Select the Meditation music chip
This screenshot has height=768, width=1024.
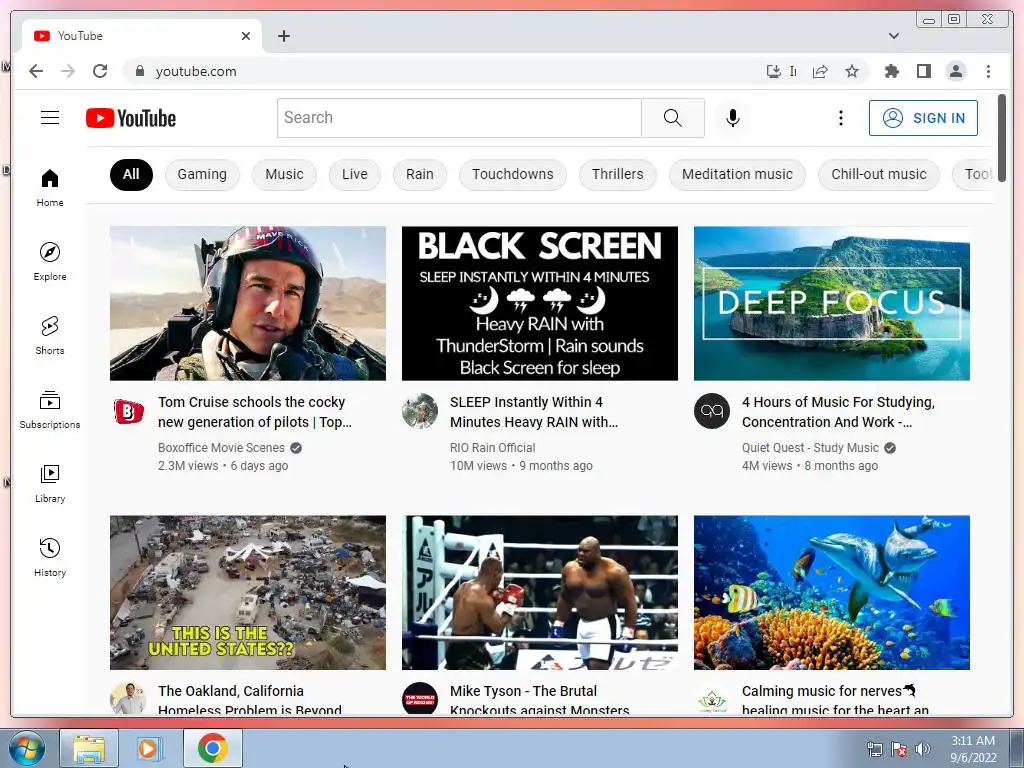coord(737,174)
